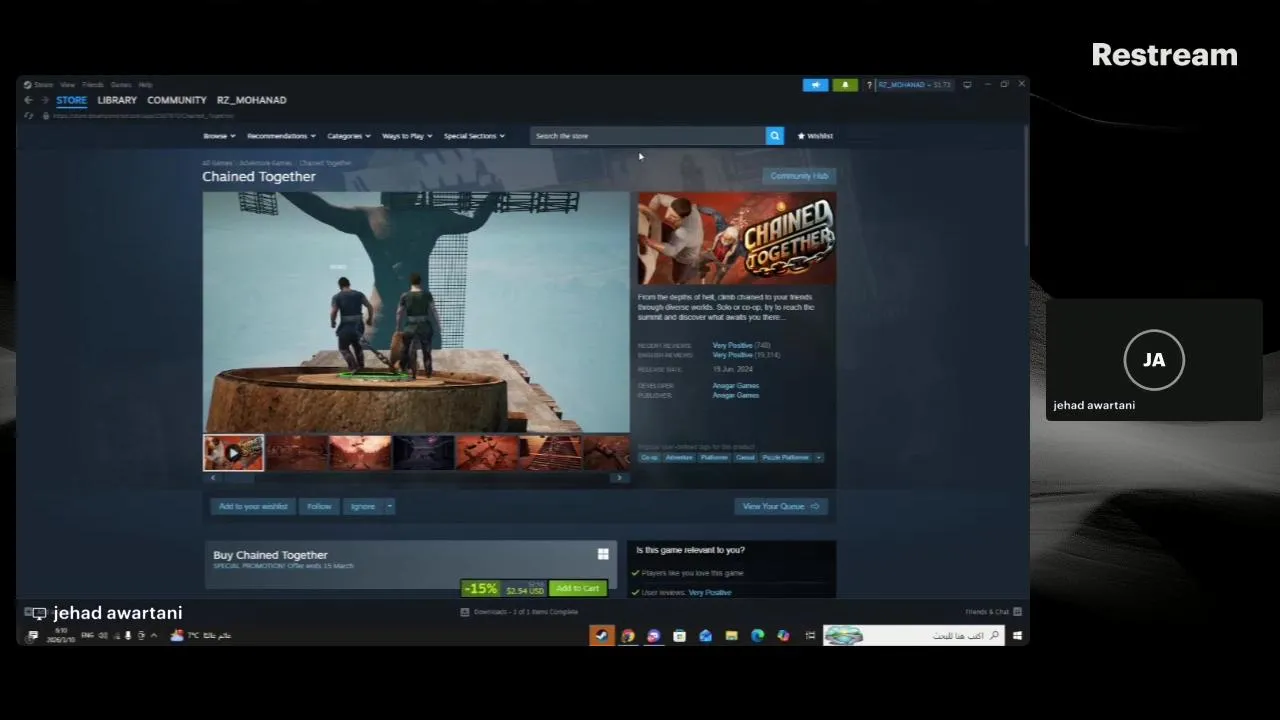The height and width of the screenshot is (720, 1280).
Task: Switch to the COMMUNITY tab
Action: pyautogui.click(x=176, y=100)
